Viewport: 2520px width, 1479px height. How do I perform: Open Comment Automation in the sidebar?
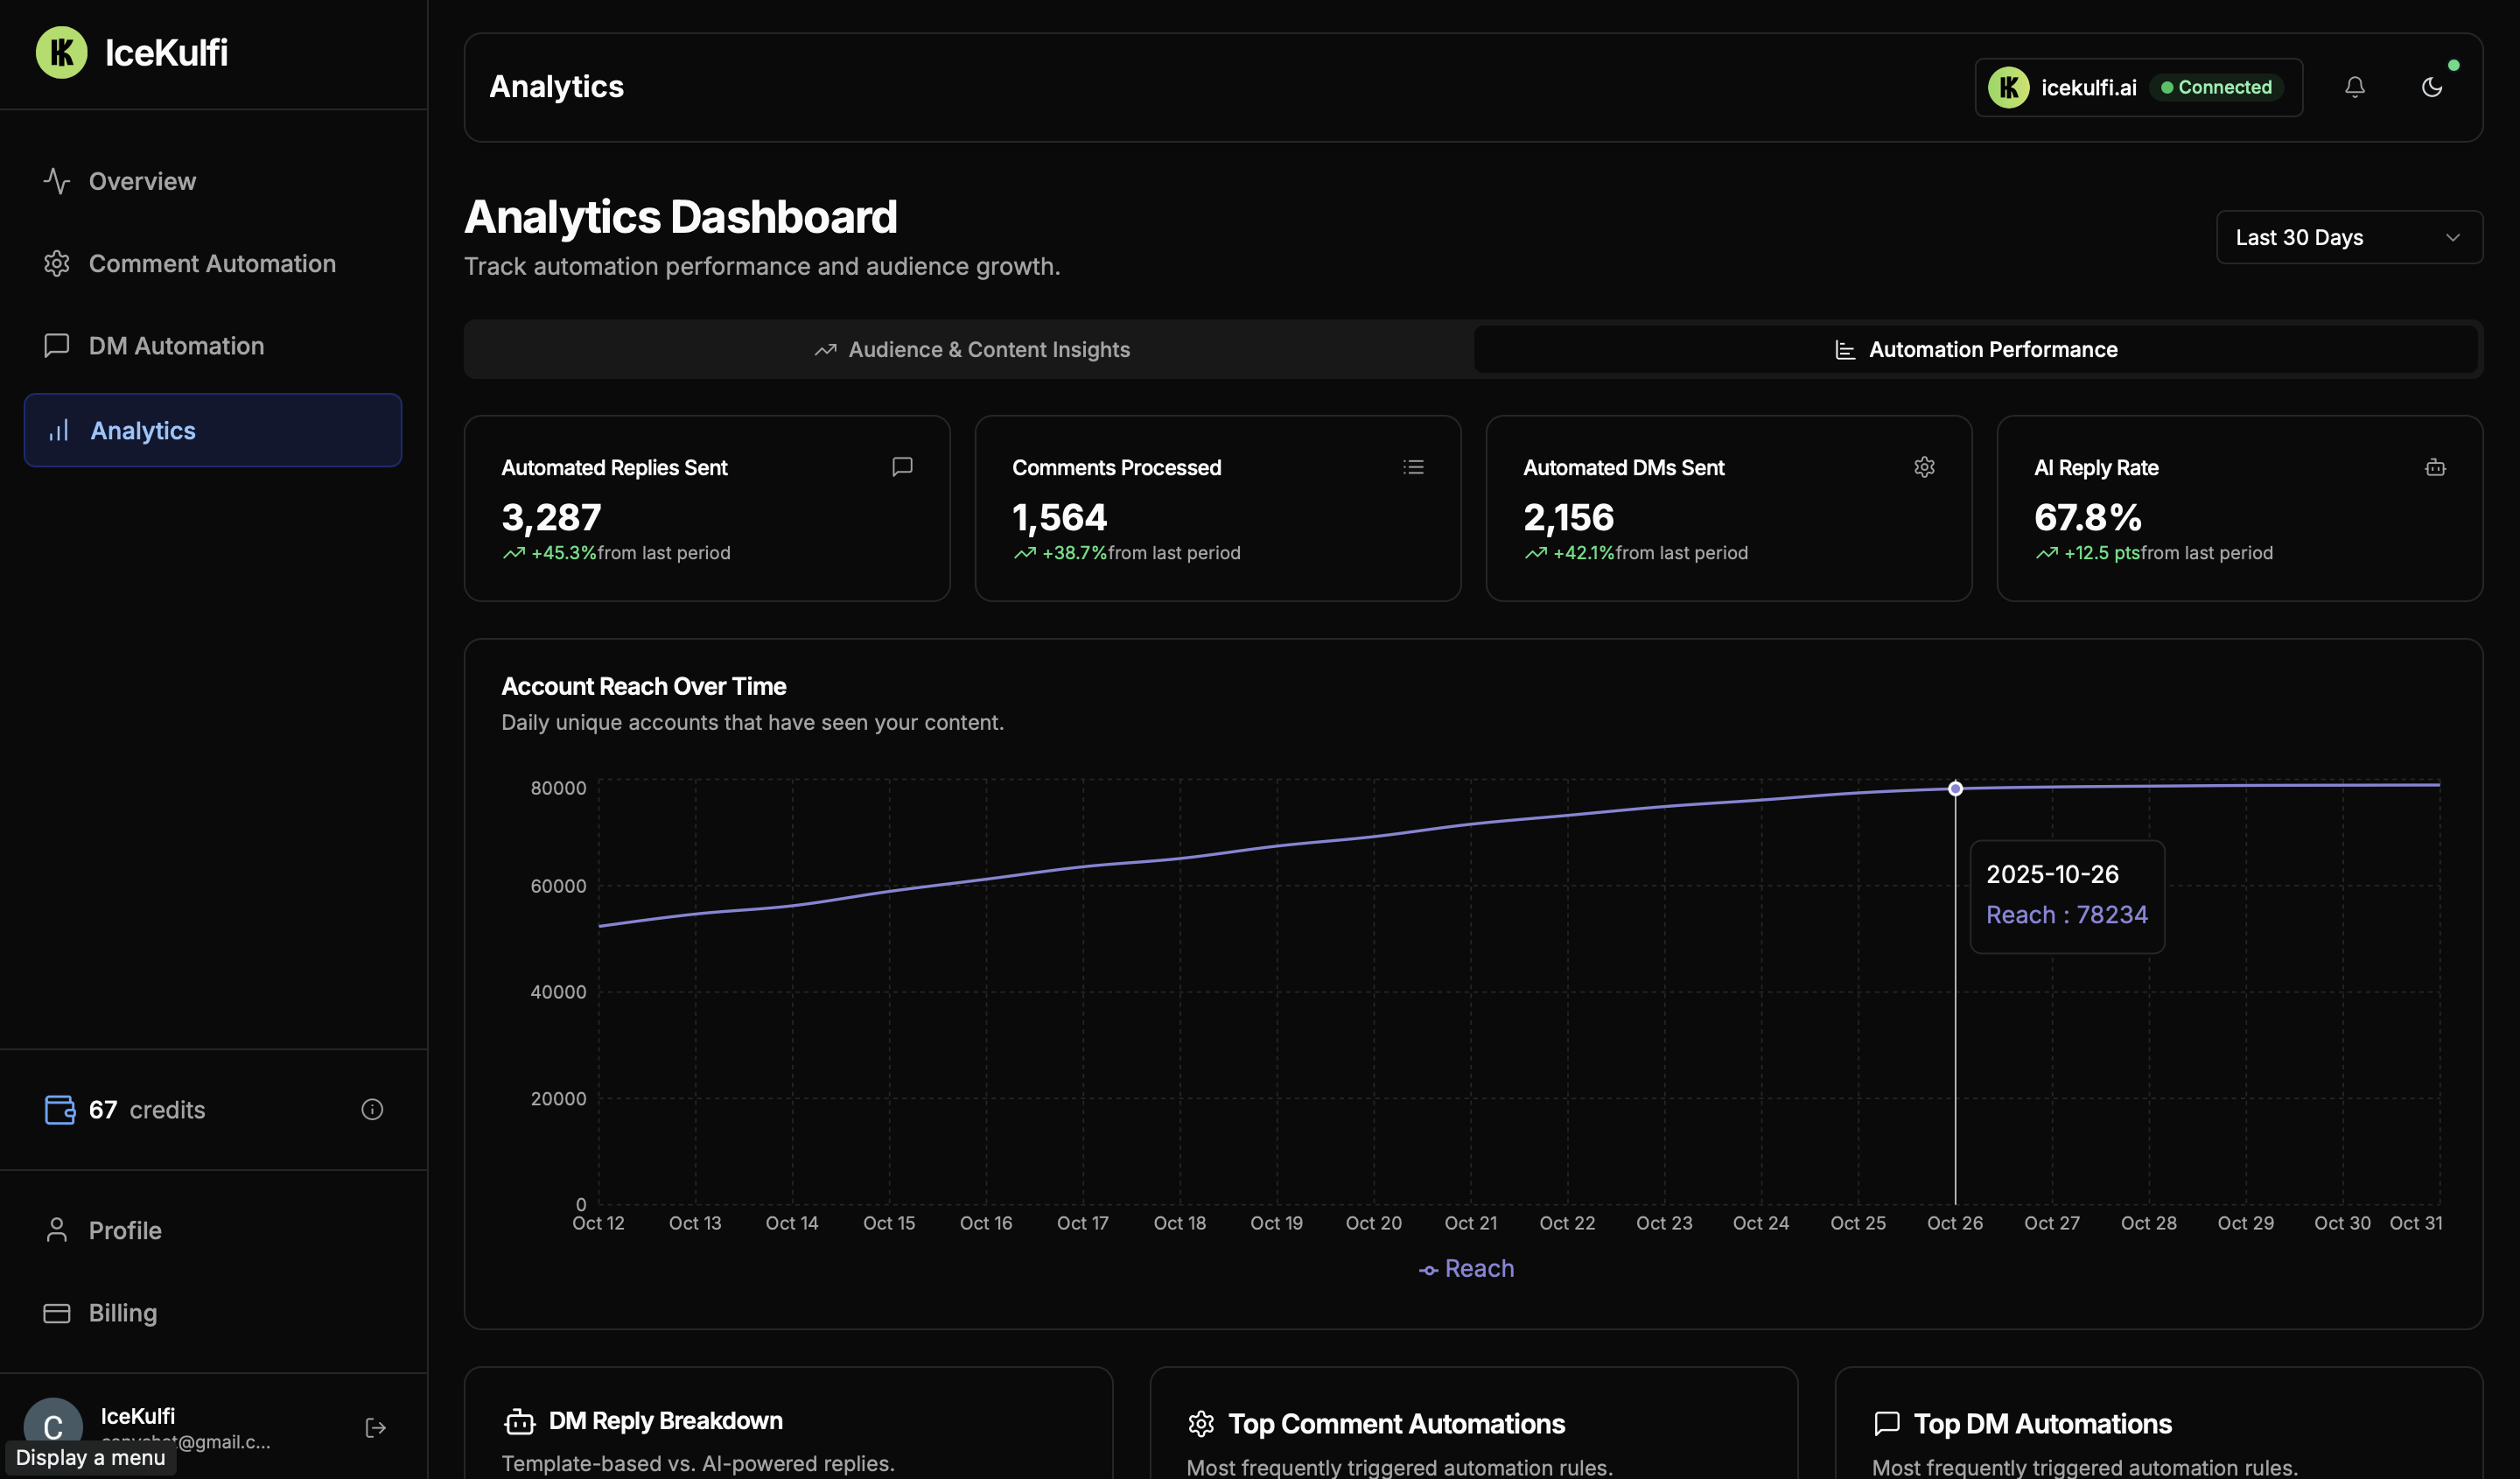(212, 264)
